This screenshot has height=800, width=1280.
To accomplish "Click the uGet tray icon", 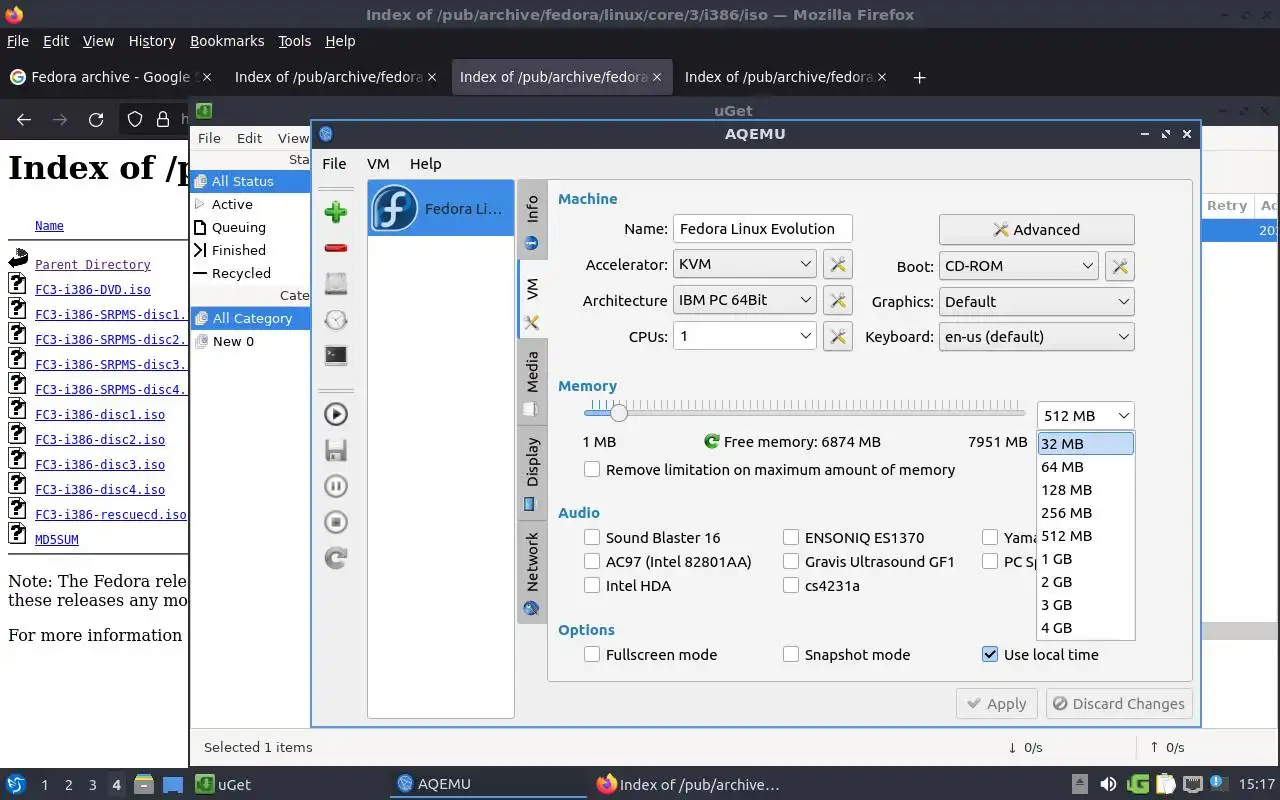I will click(1138, 784).
